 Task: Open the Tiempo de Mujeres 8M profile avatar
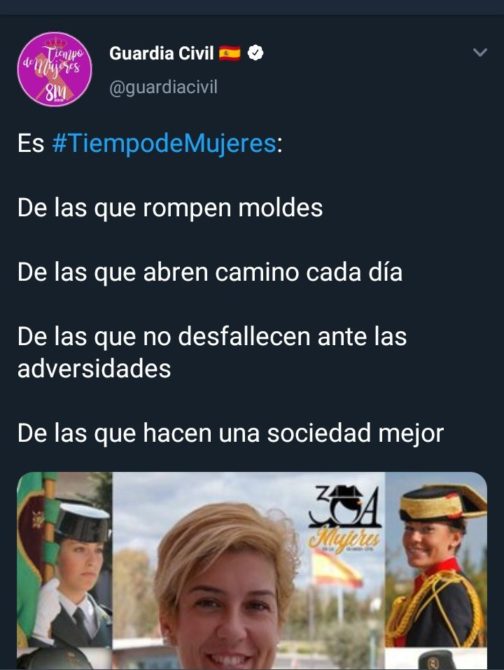[x=55, y=69]
